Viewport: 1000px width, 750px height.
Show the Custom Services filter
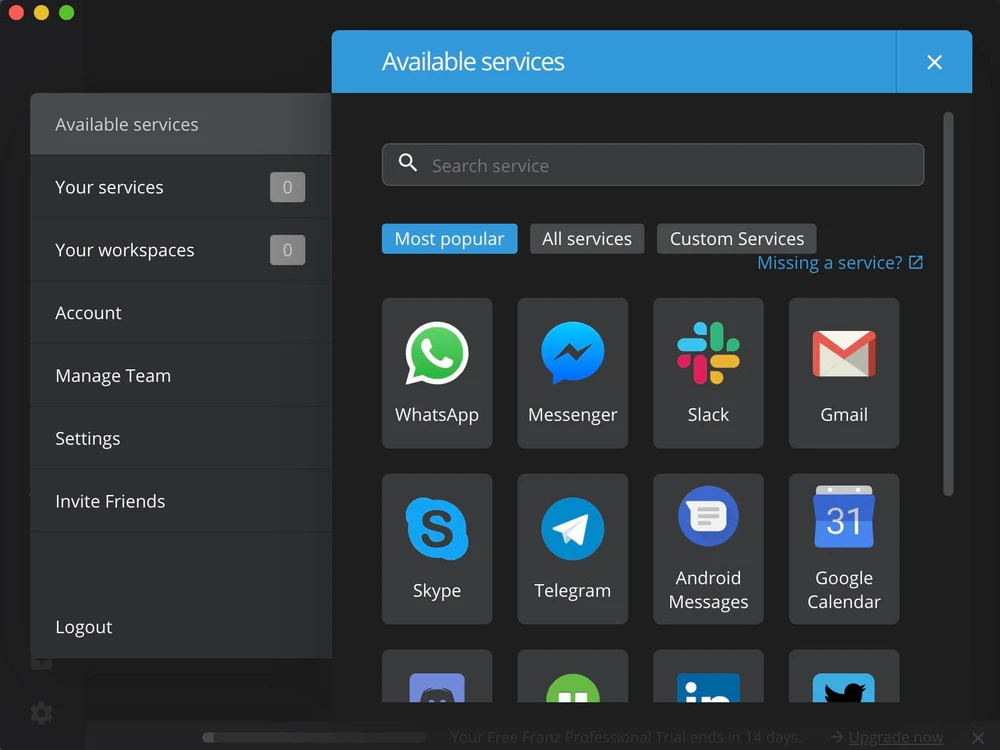click(736, 239)
